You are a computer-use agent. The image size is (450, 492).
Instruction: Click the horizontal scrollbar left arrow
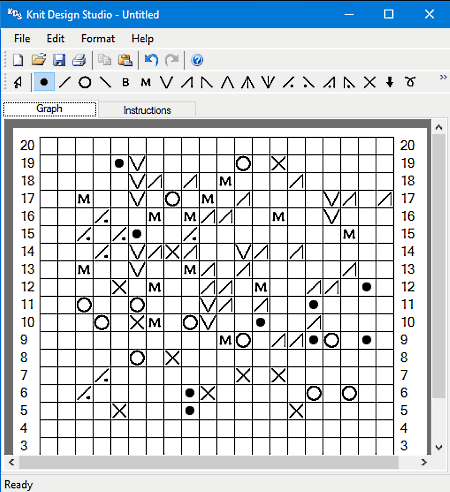12,462
